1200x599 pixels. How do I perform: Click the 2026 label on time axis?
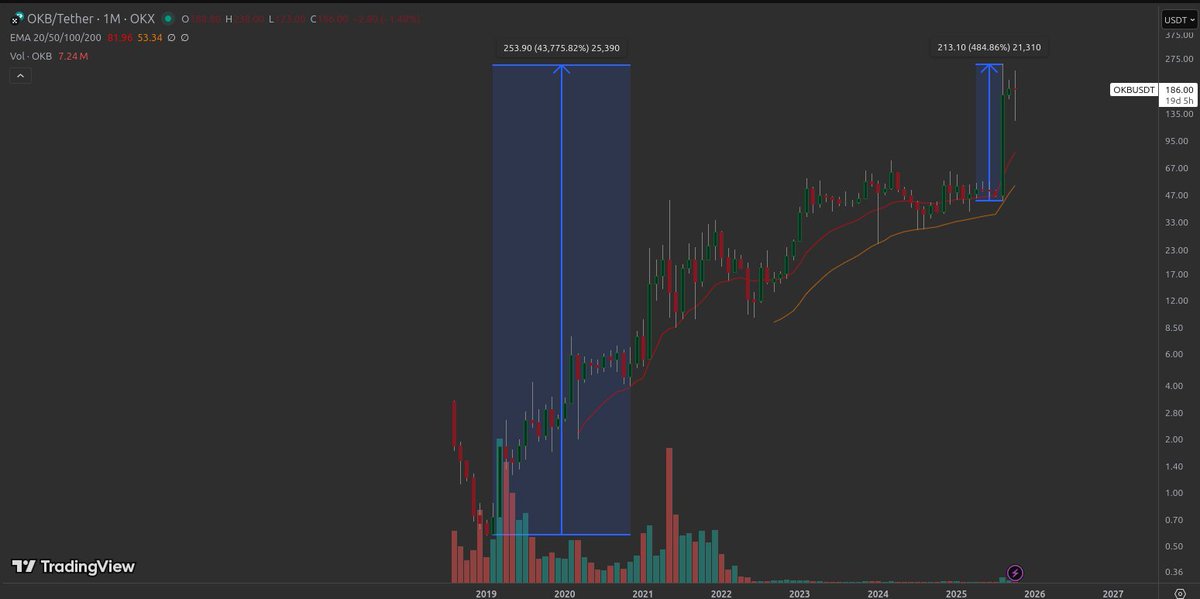[x=1035, y=594]
